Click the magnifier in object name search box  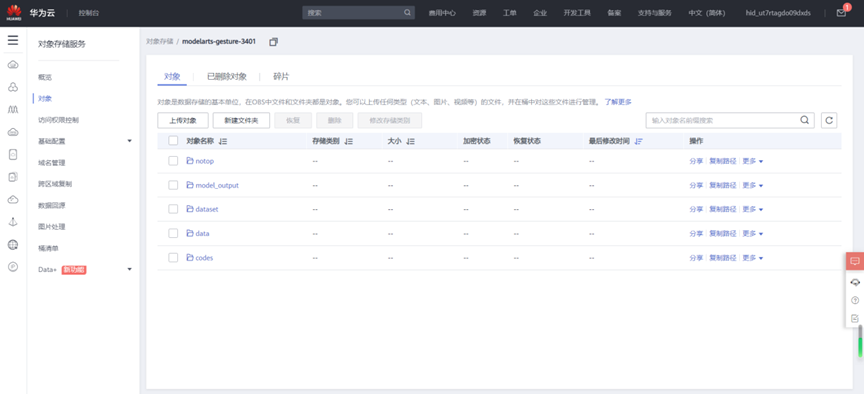point(804,120)
